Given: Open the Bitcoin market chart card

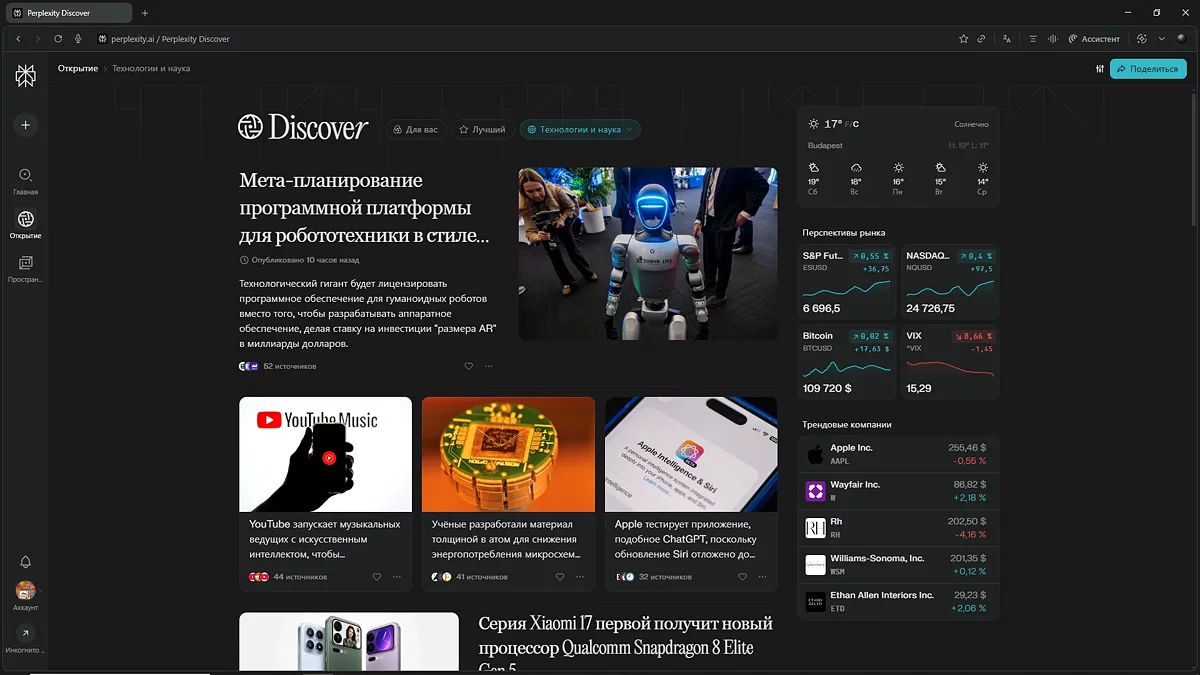Looking at the screenshot, I should pos(846,362).
